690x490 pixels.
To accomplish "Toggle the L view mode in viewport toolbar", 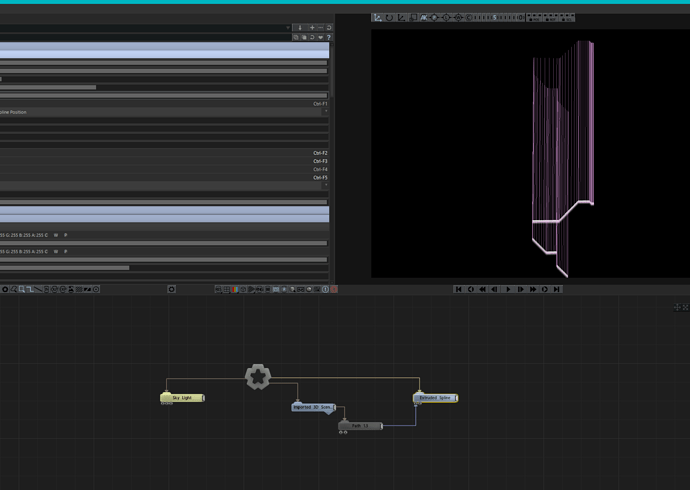I will tap(446, 18).
